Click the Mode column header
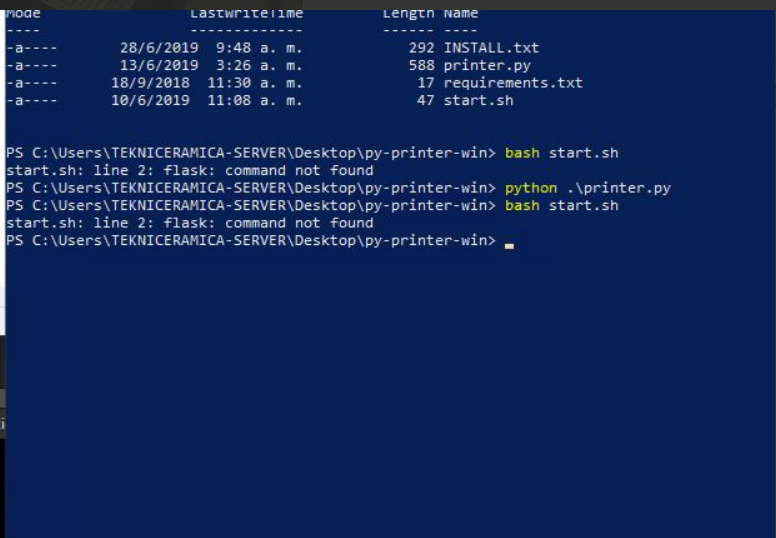 [x=23, y=14]
